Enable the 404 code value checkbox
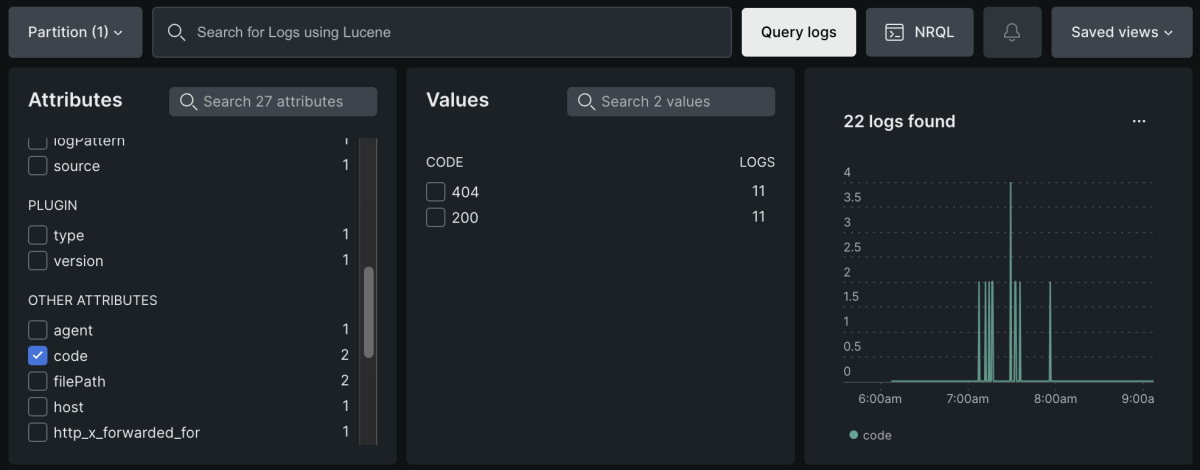The width and height of the screenshot is (1200, 470). point(436,192)
